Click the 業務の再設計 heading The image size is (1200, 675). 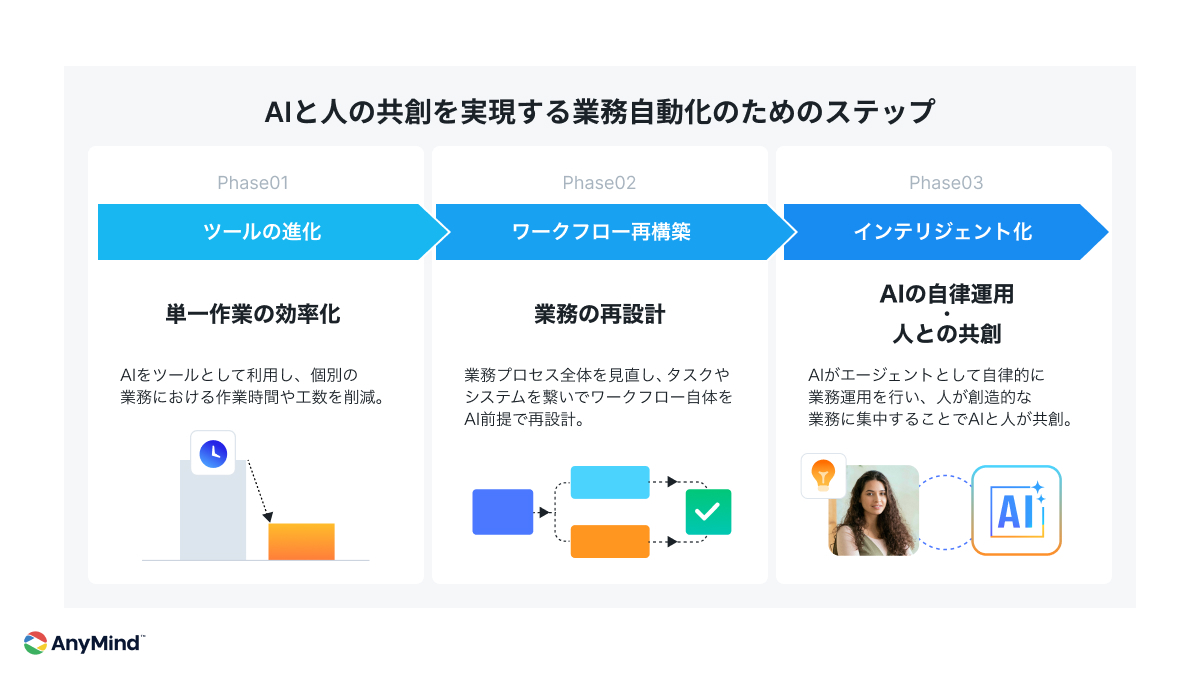(600, 315)
